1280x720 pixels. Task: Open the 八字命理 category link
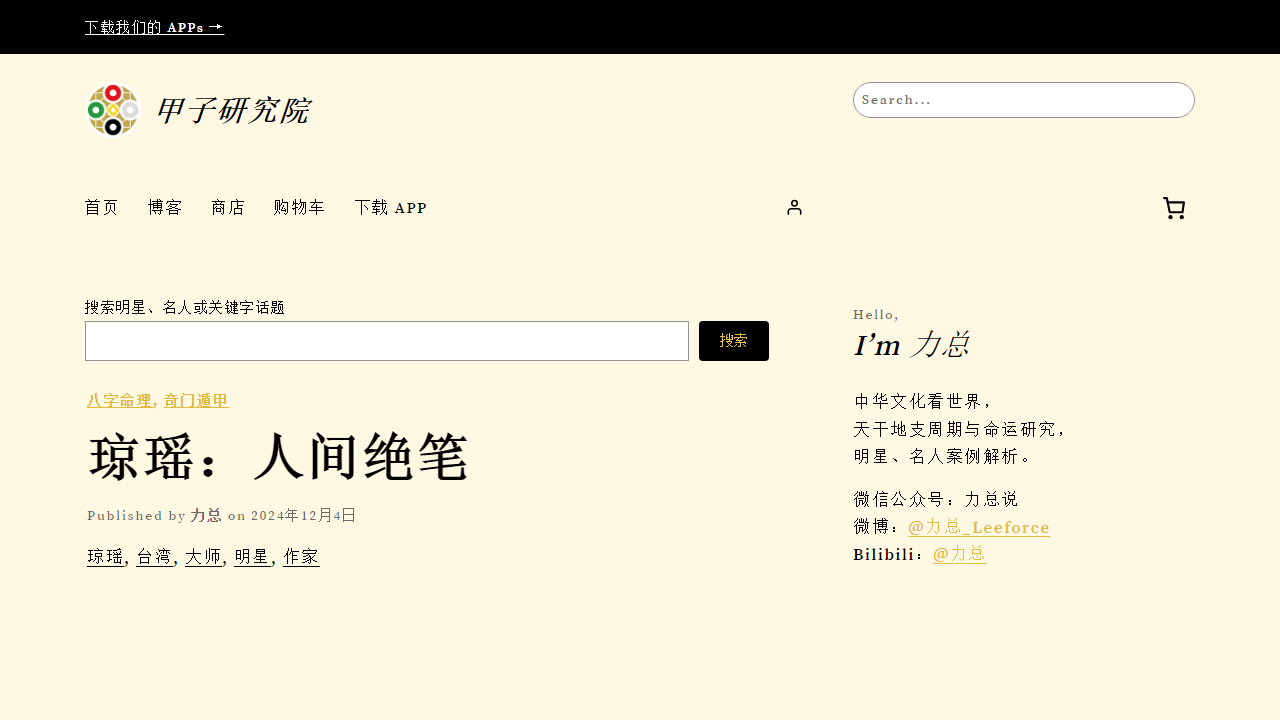coord(119,400)
